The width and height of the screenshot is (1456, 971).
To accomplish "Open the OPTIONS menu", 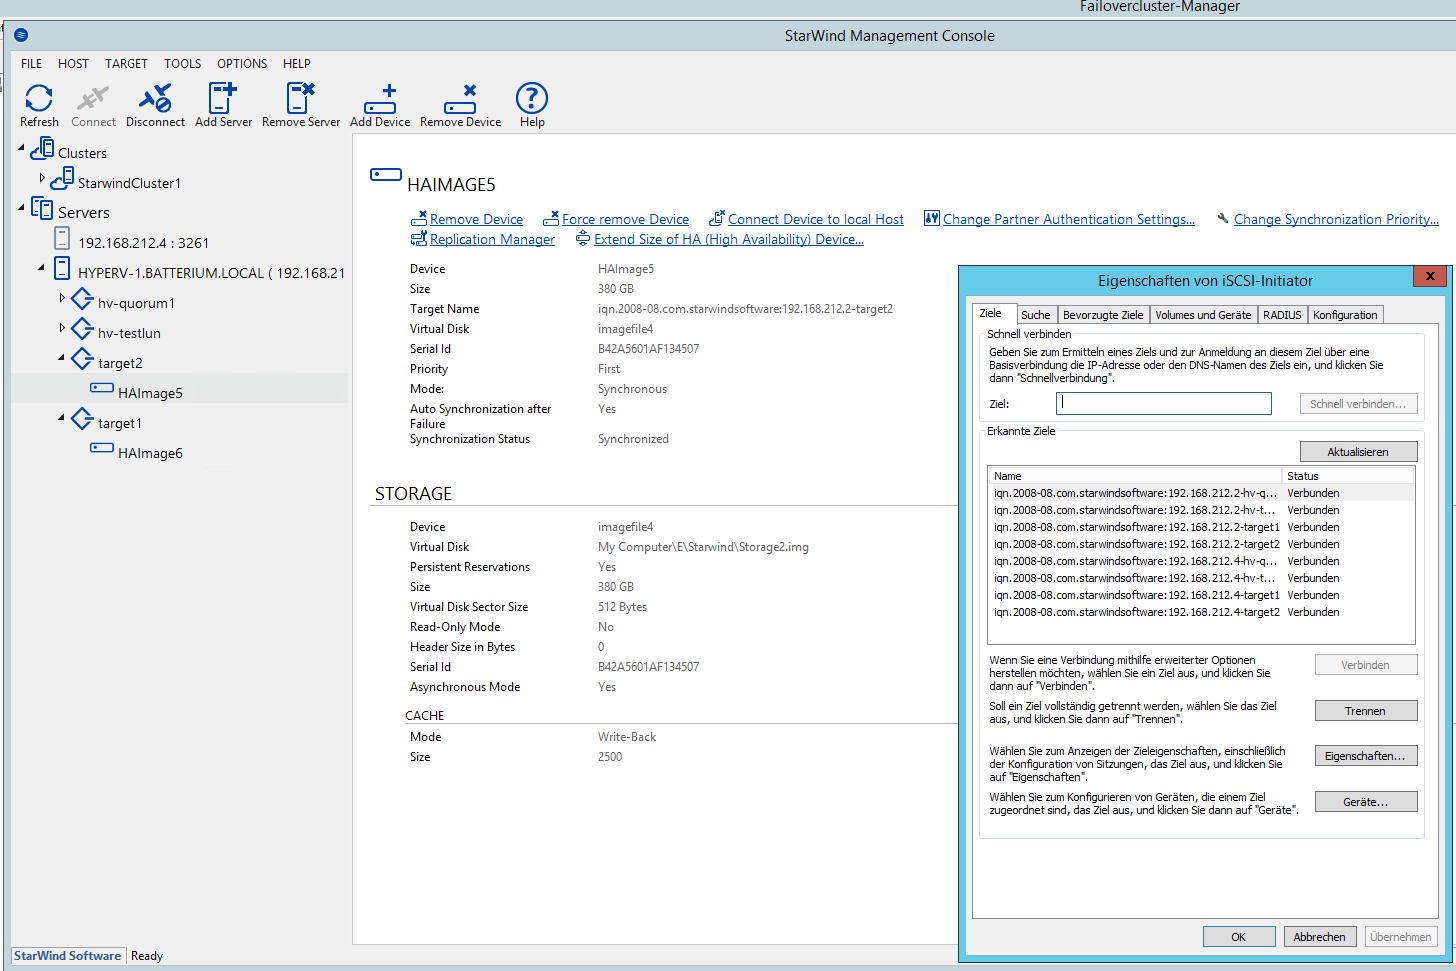I will pyautogui.click(x=242, y=63).
